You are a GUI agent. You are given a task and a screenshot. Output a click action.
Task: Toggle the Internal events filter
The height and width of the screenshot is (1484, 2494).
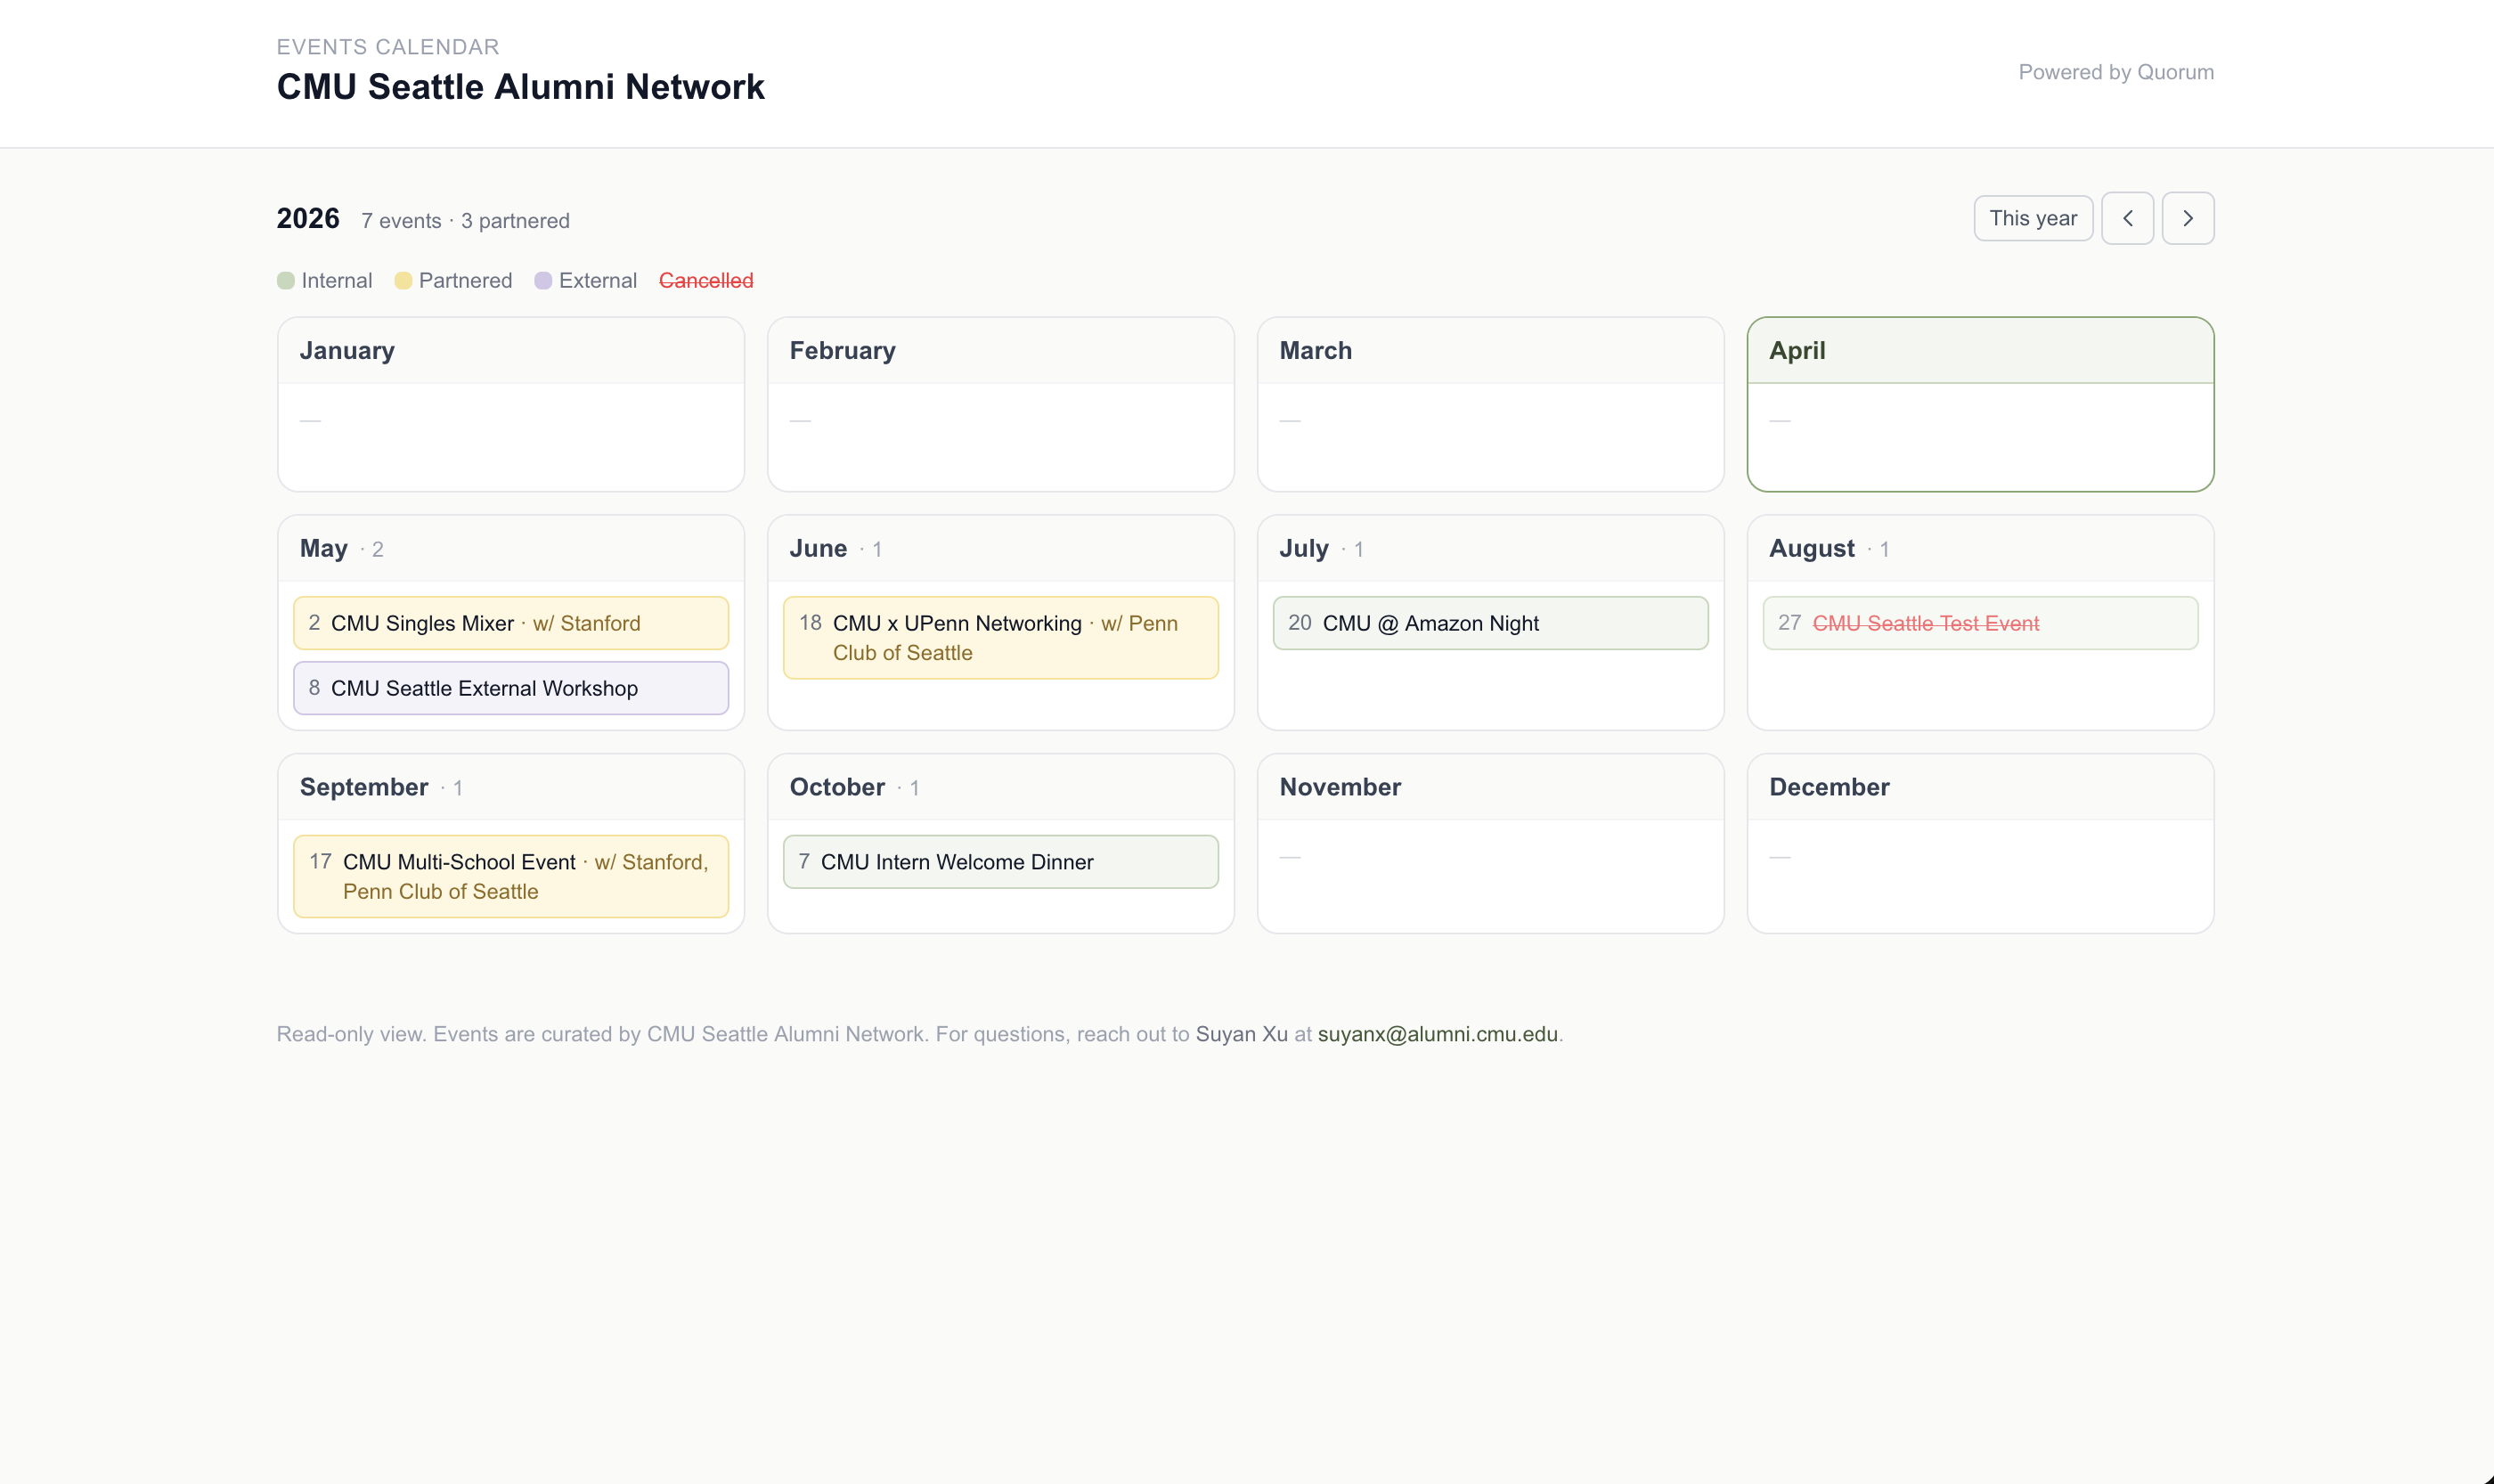325,280
